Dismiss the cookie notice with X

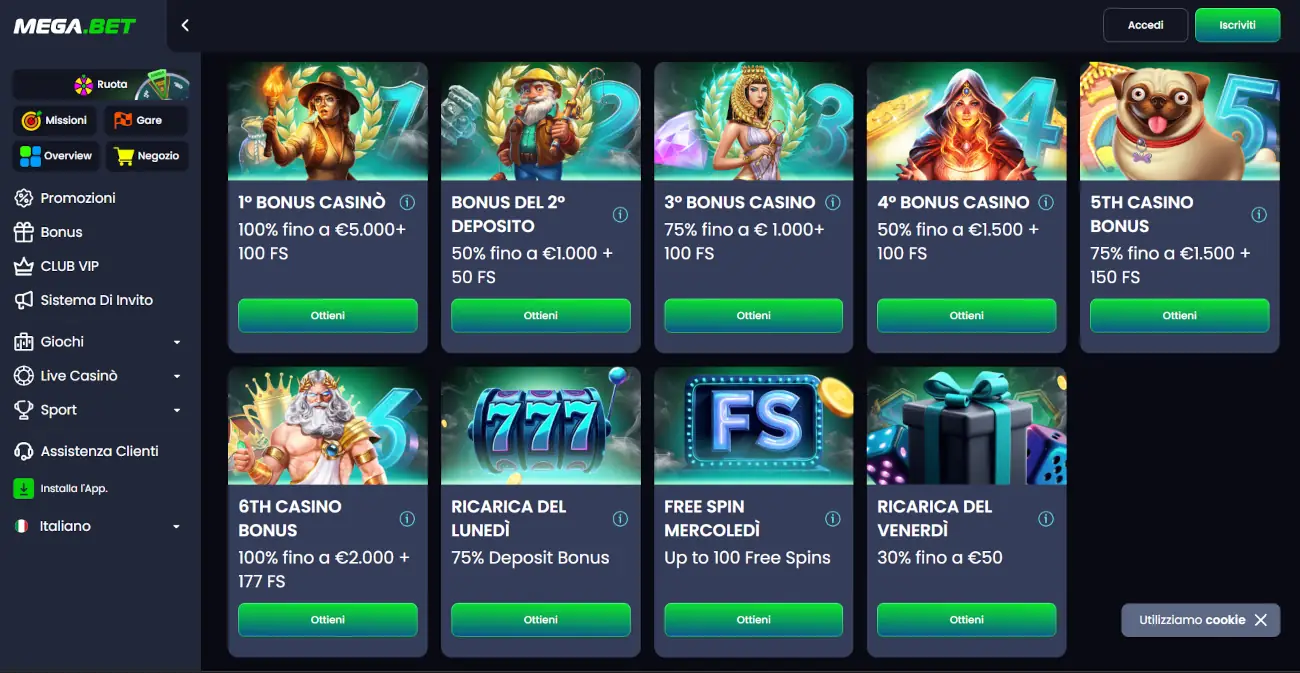click(1260, 620)
